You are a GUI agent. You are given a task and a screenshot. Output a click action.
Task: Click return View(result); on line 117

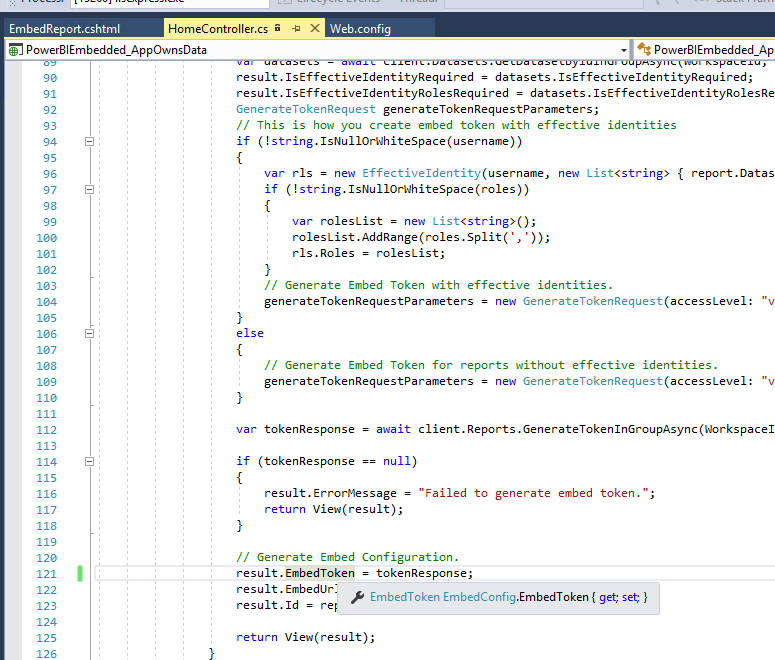pyautogui.click(x=334, y=509)
